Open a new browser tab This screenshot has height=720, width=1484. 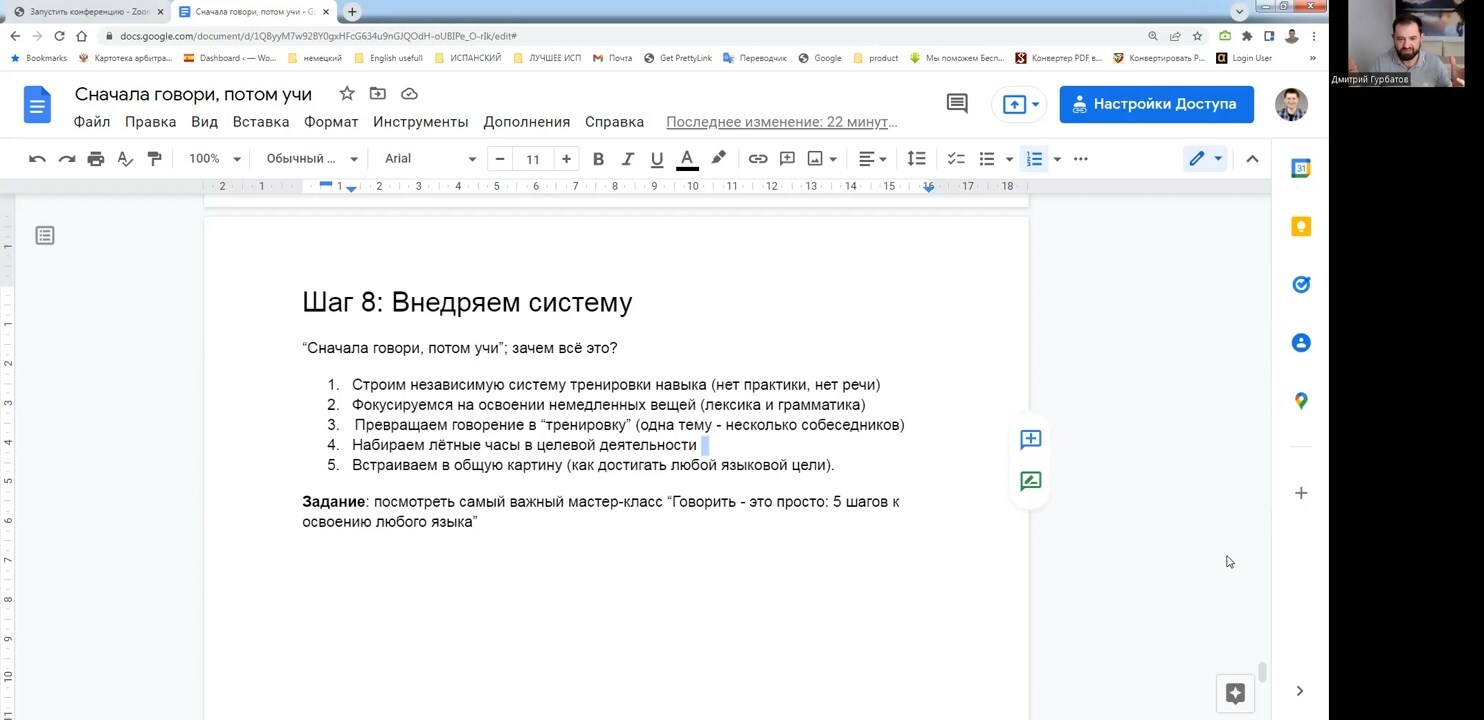pyautogui.click(x=353, y=12)
